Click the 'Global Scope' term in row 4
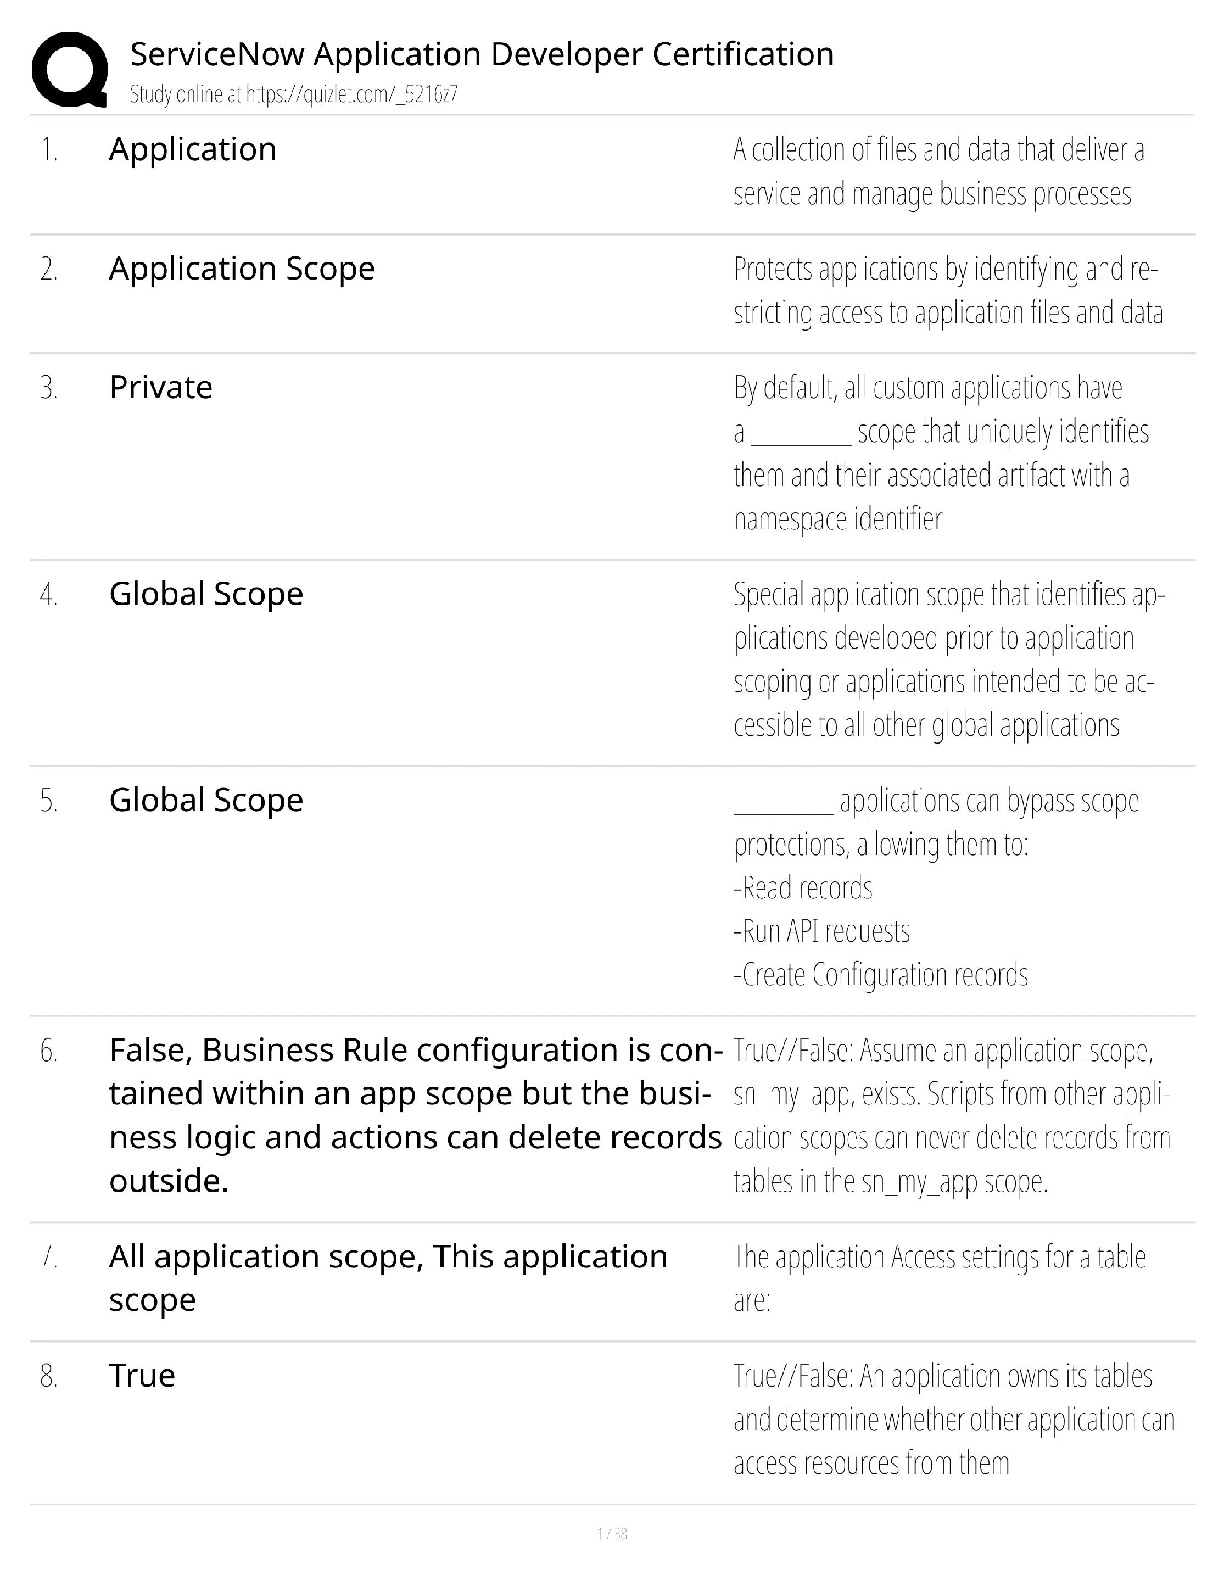The height and width of the screenshot is (1584, 1224). pyautogui.click(x=206, y=594)
